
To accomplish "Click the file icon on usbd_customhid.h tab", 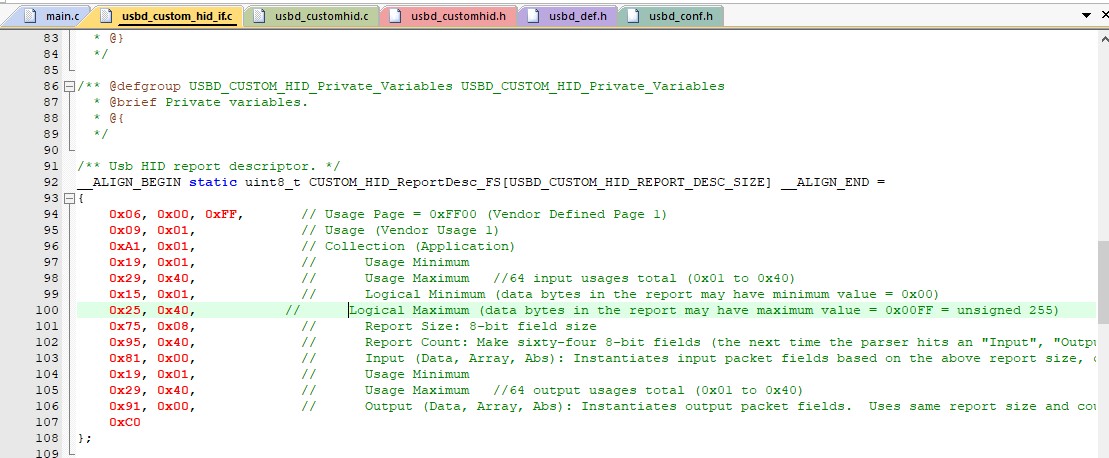I will (x=396, y=17).
